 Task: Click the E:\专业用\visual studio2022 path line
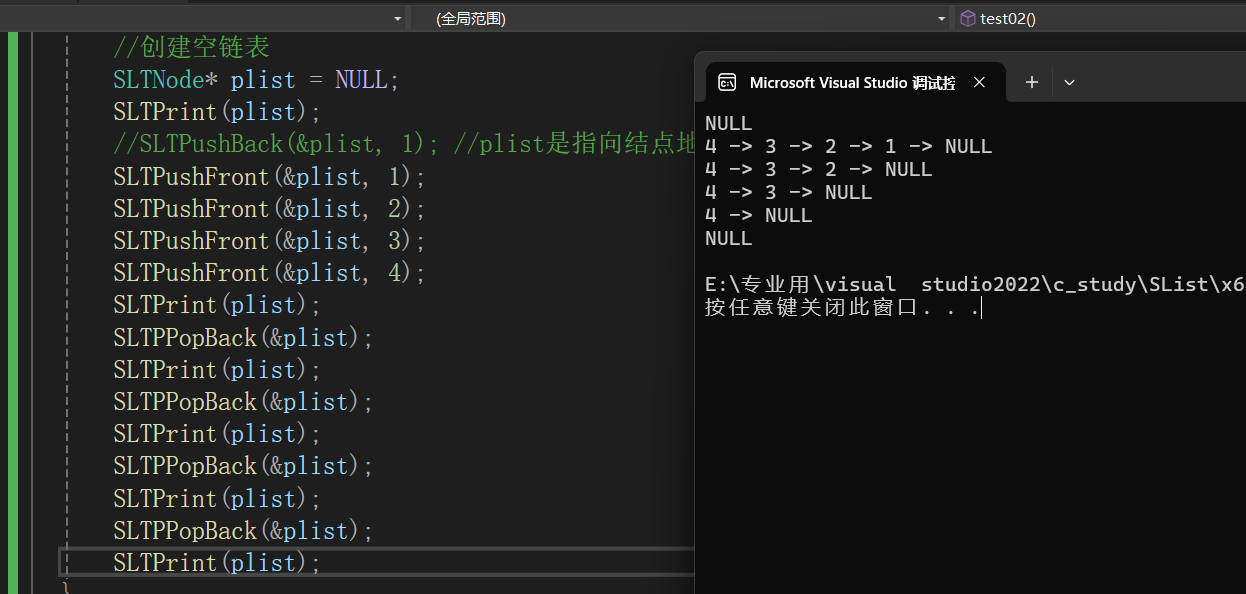[975, 285]
